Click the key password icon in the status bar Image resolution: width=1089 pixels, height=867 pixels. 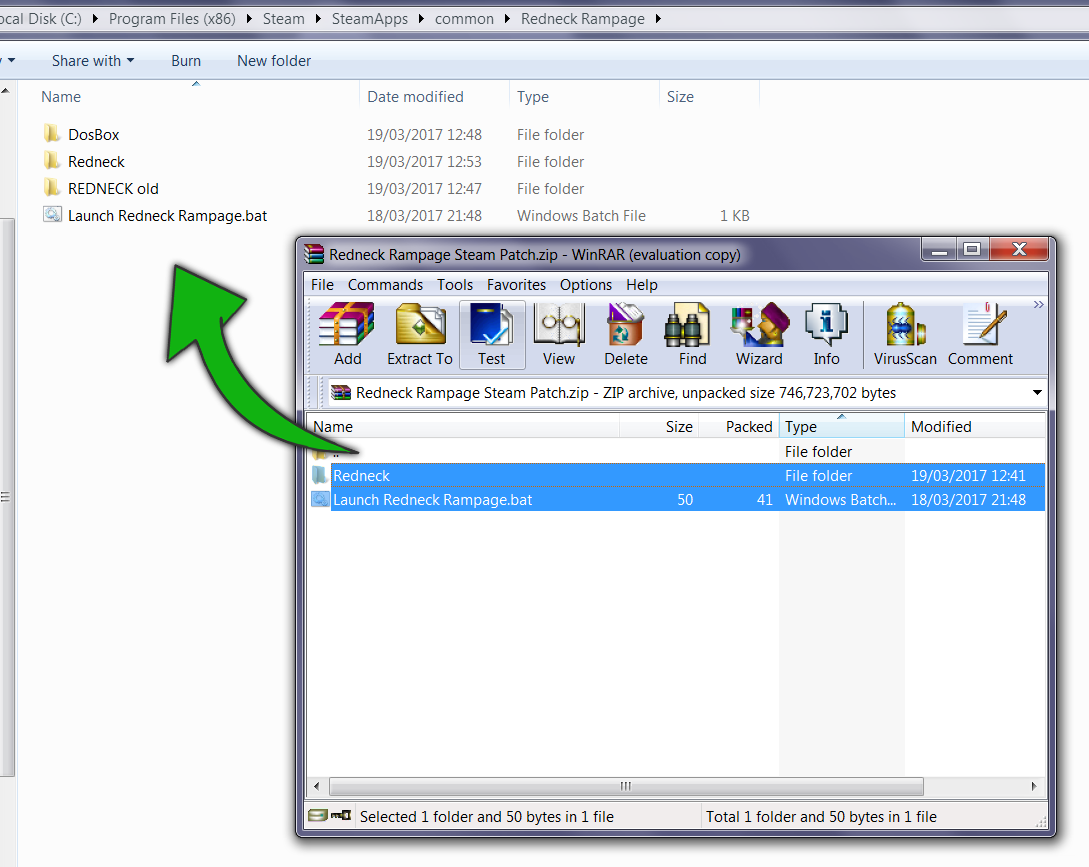point(341,816)
